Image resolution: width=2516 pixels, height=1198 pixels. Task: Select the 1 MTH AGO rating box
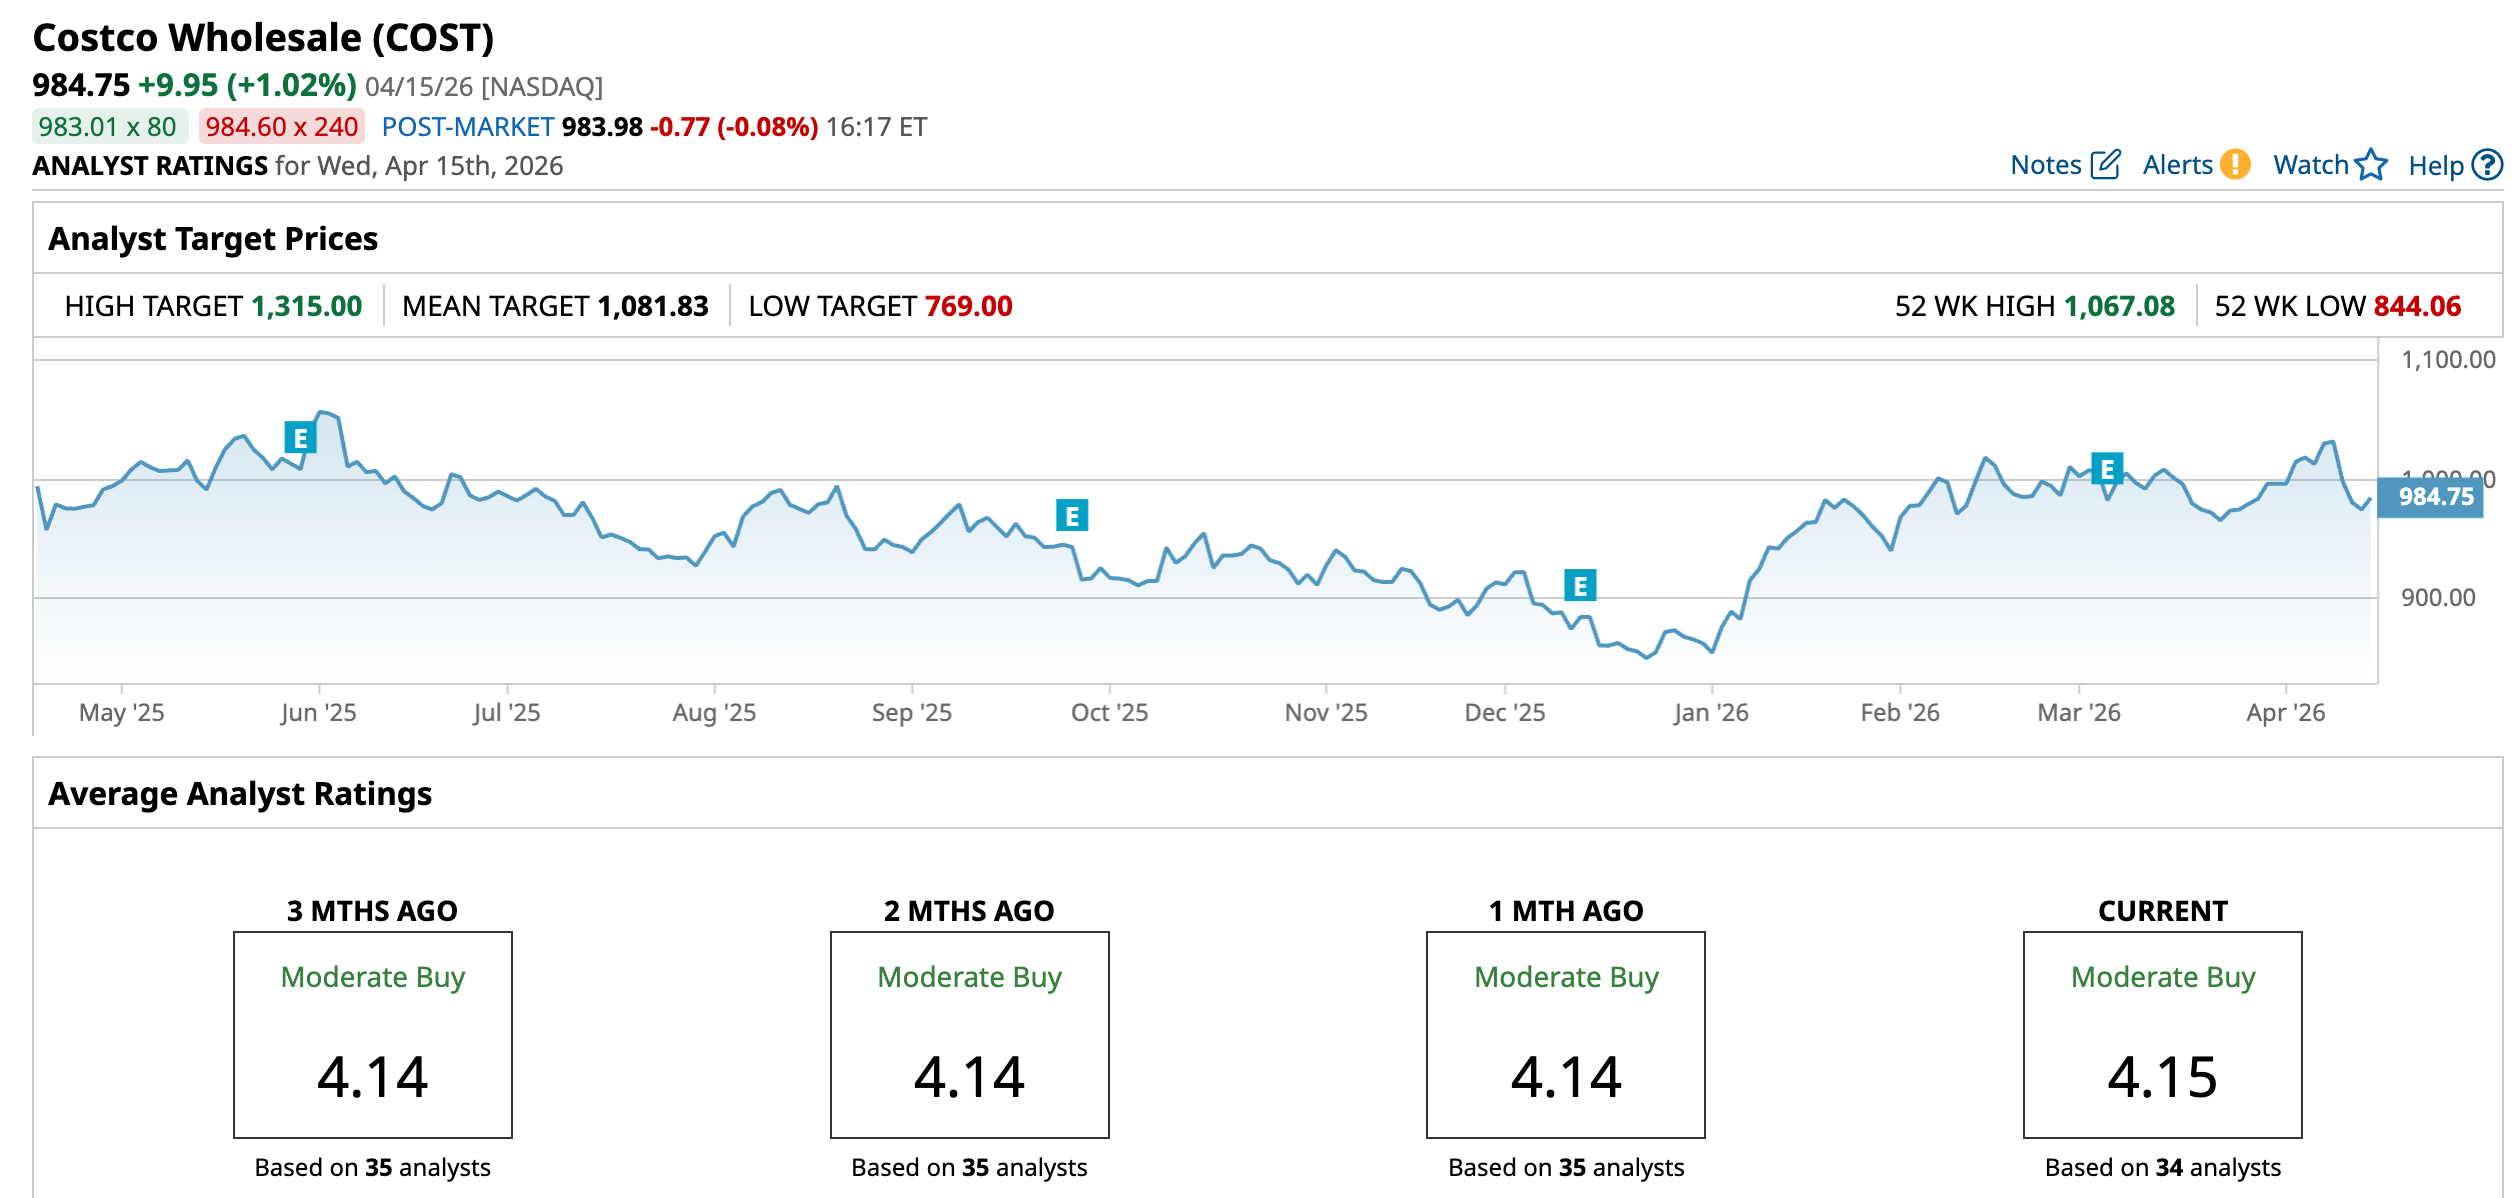tap(1565, 1034)
